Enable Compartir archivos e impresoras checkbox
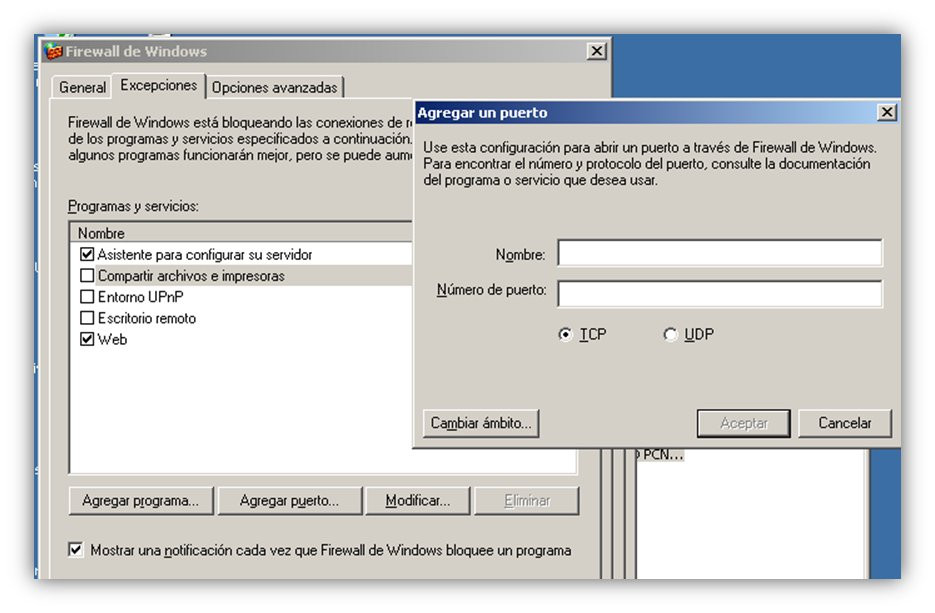This screenshot has width=935, height=613. (87, 275)
